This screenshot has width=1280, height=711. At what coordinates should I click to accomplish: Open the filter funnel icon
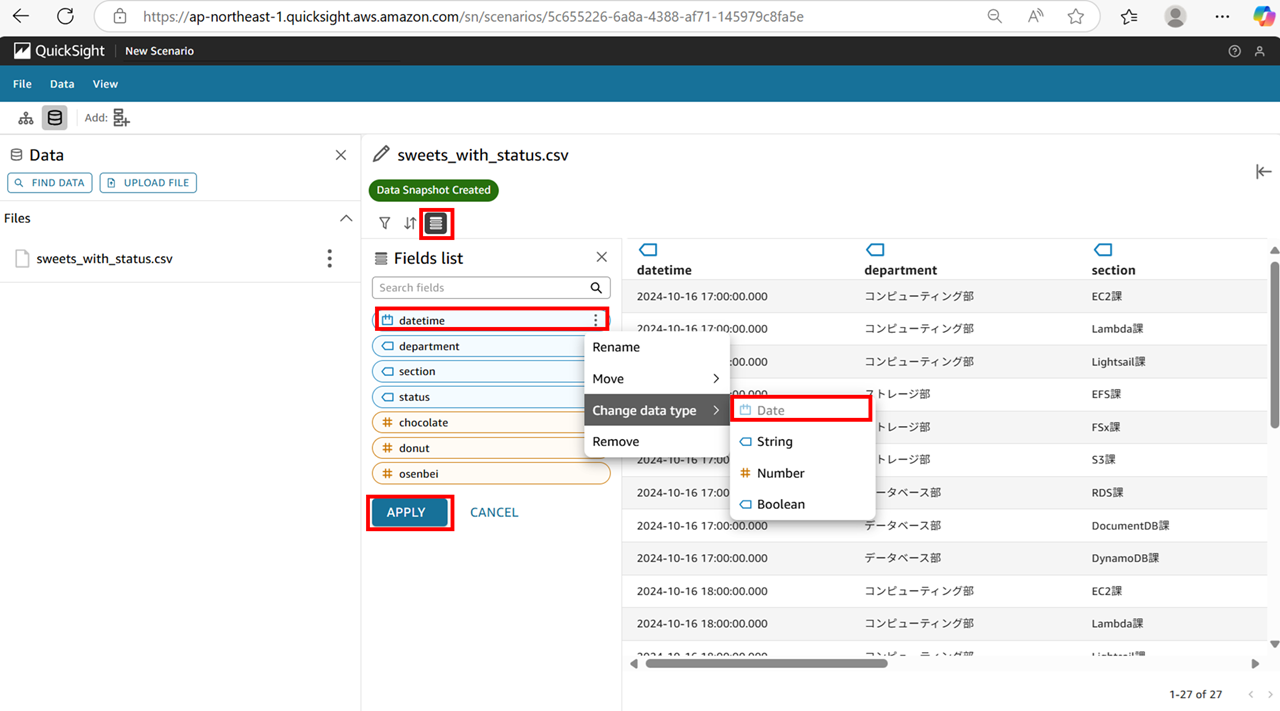point(385,223)
